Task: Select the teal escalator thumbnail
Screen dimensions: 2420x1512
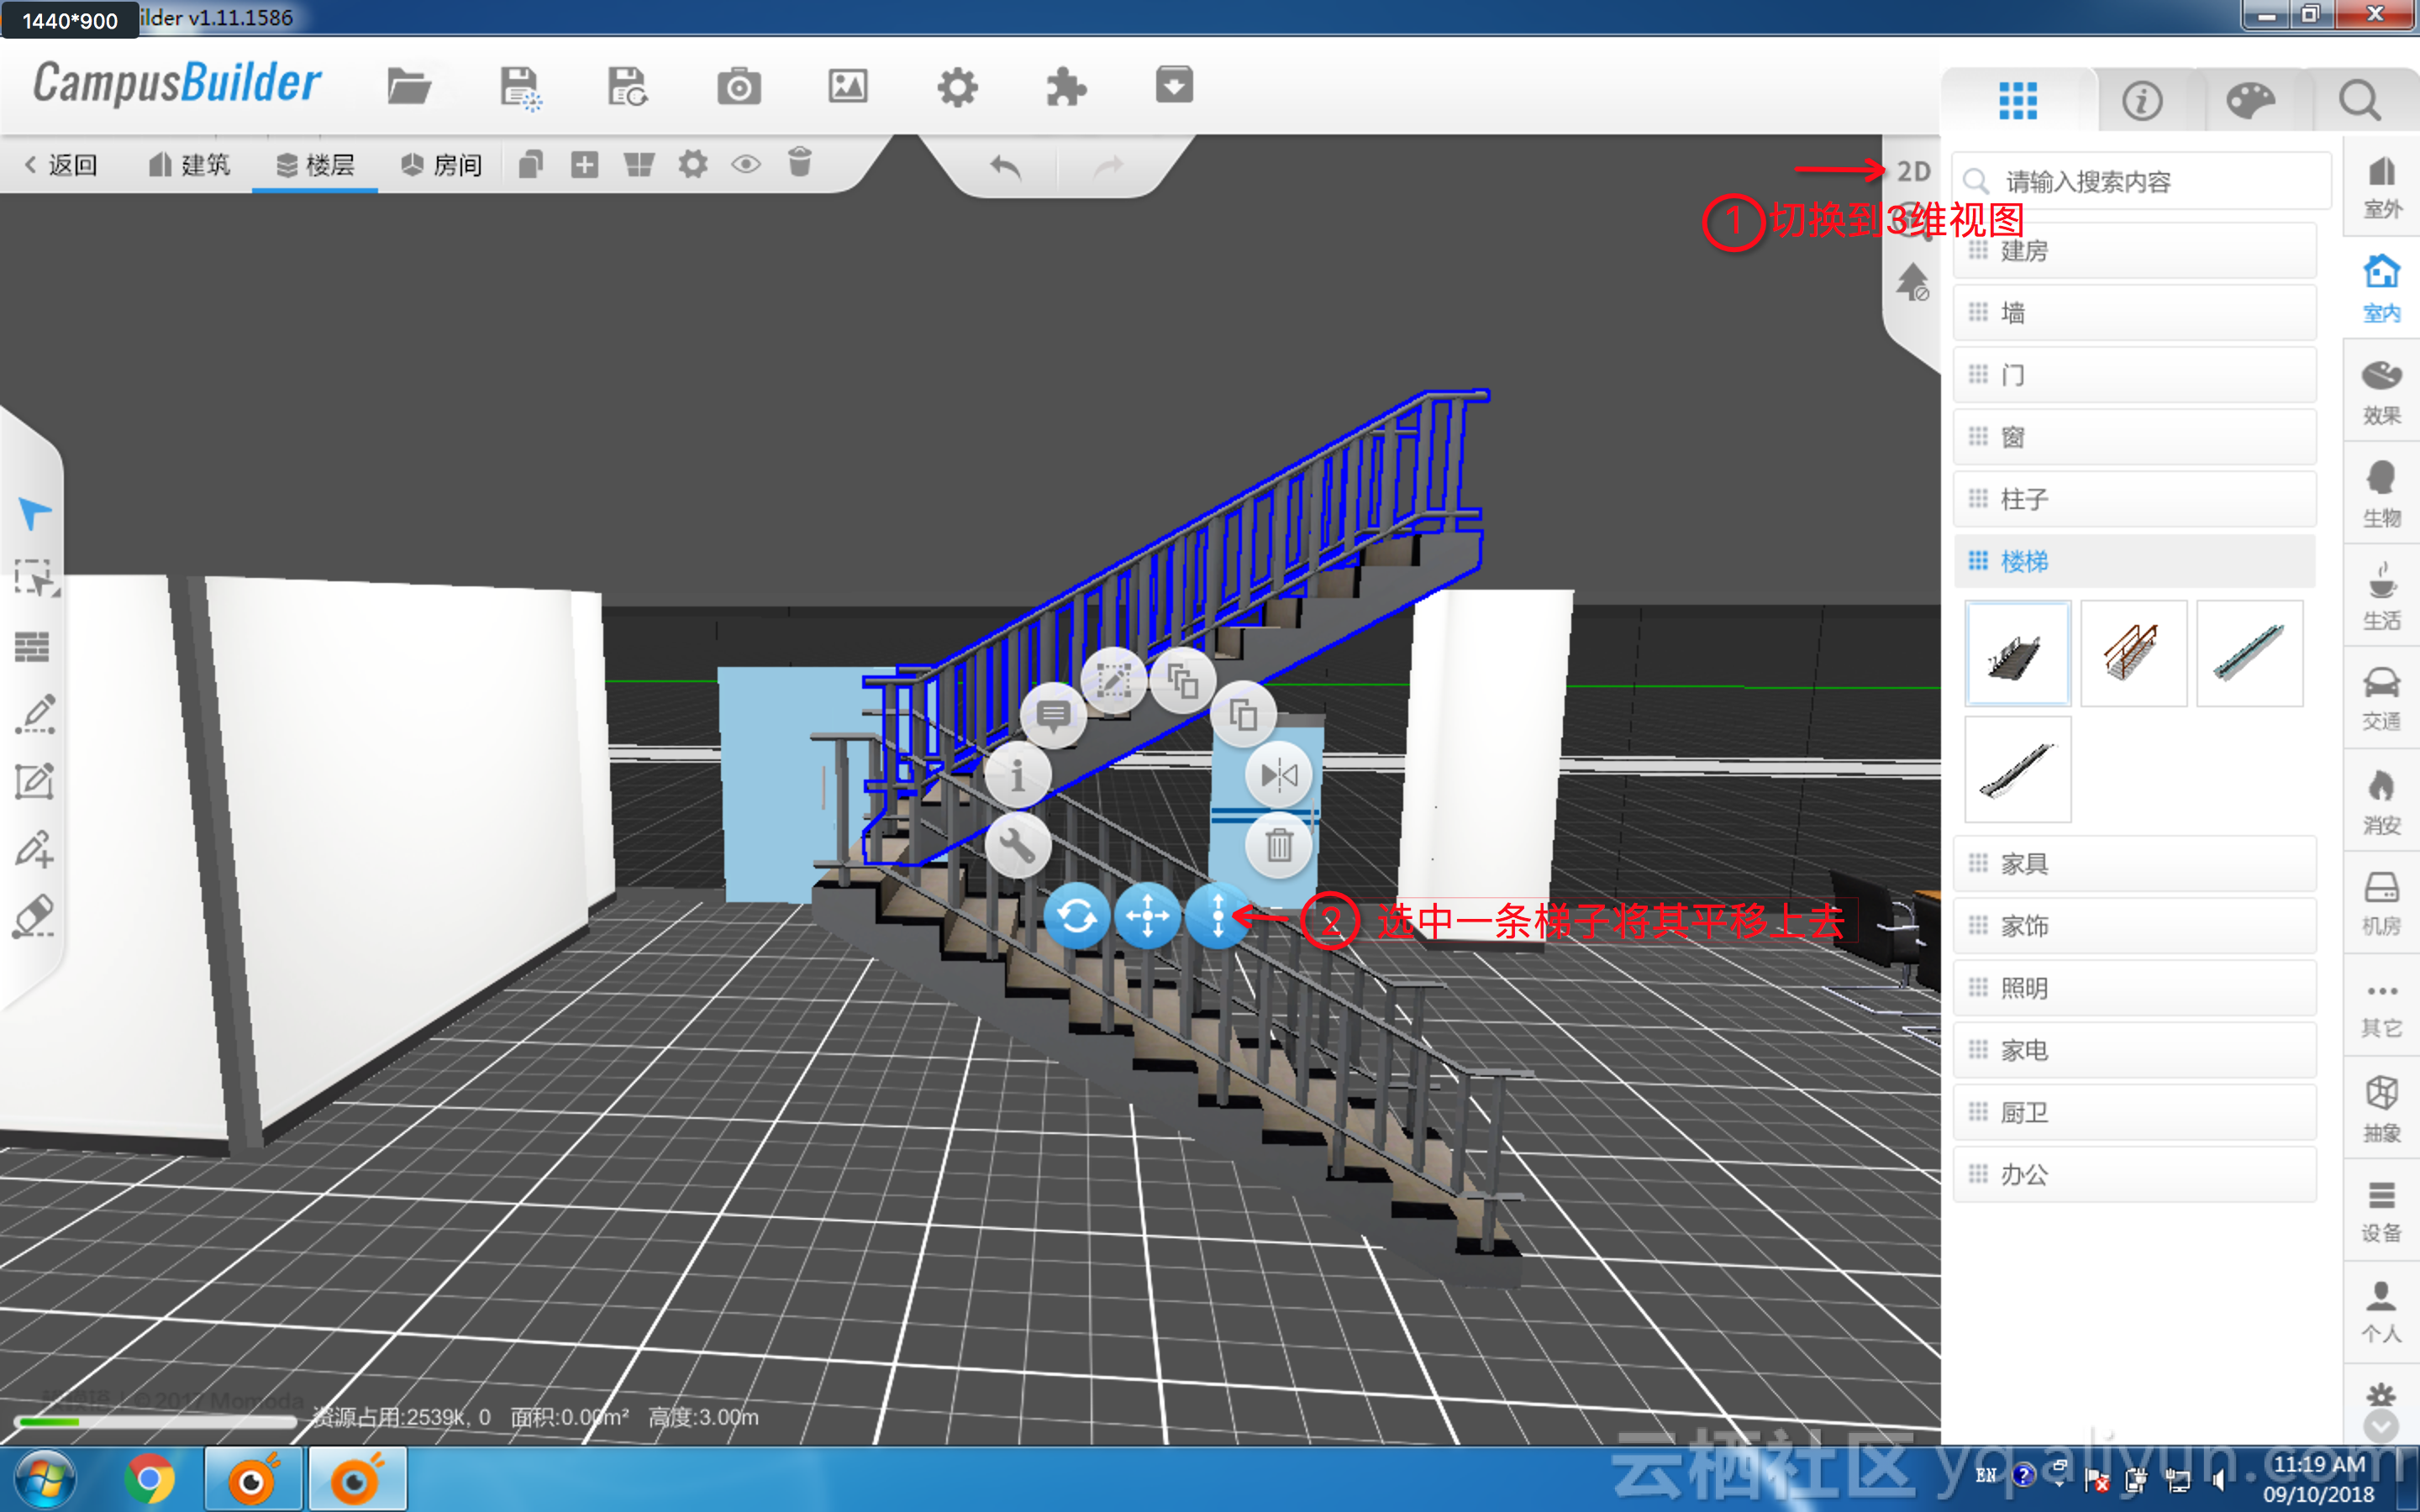Action: (2250, 654)
